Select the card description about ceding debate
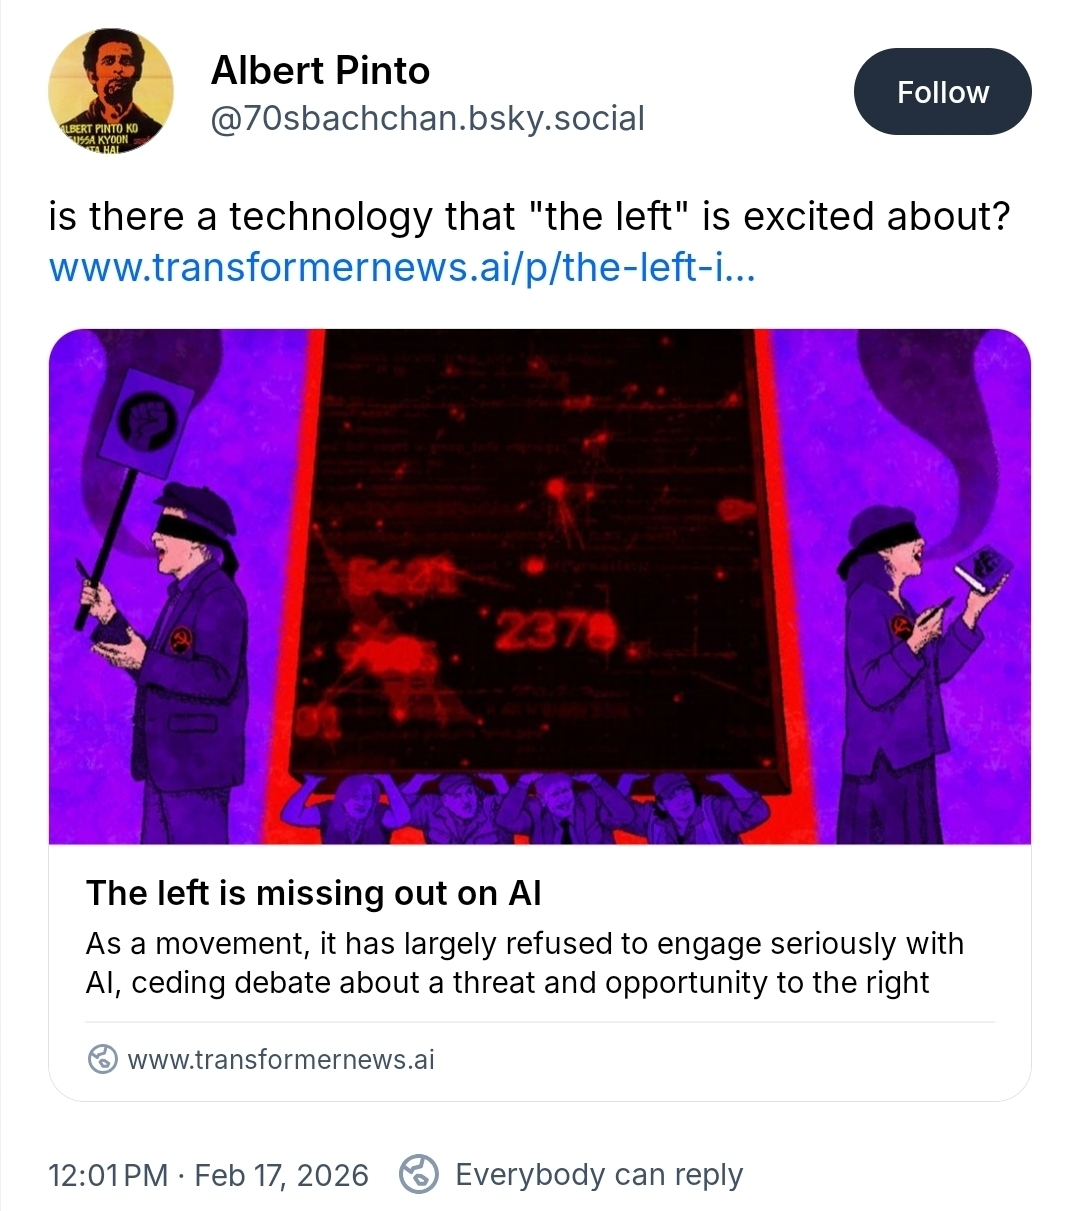The height and width of the screenshot is (1211, 1080). (525, 963)
